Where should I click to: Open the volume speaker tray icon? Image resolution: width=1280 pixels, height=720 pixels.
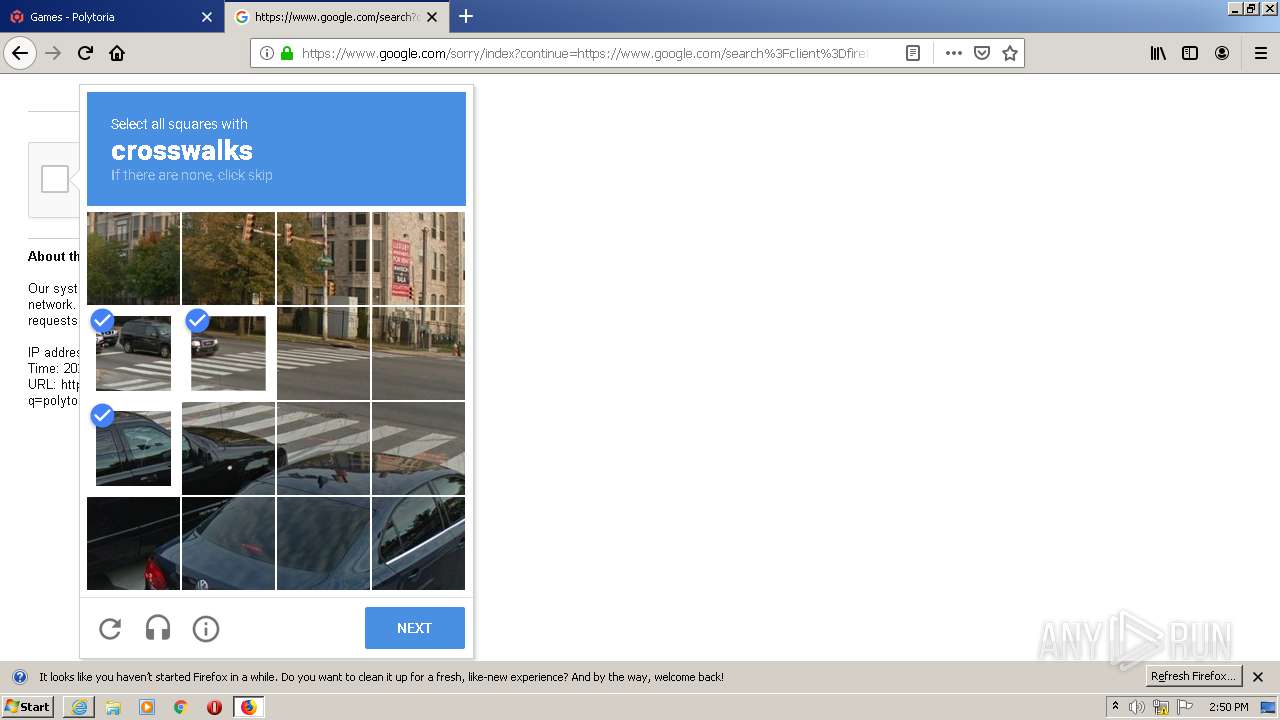(x=1137, y=707)
